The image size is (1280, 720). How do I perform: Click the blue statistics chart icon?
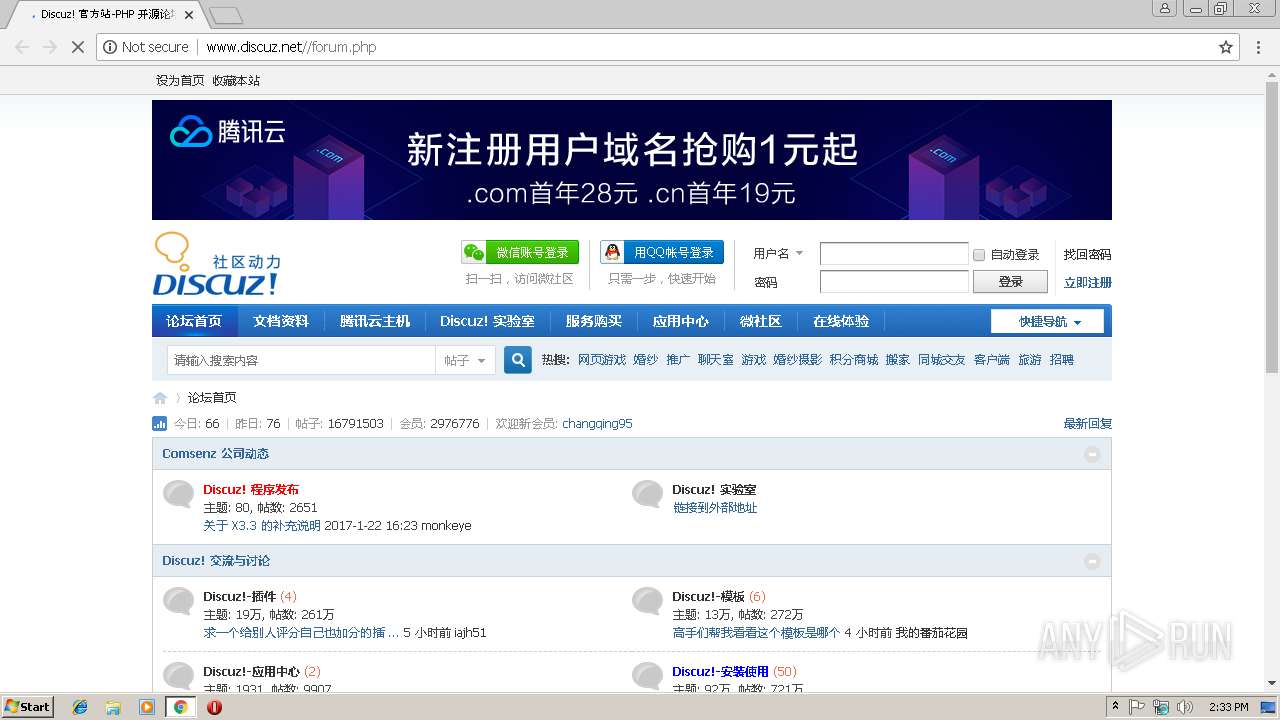pyautogui.click(x=159, y=424)
